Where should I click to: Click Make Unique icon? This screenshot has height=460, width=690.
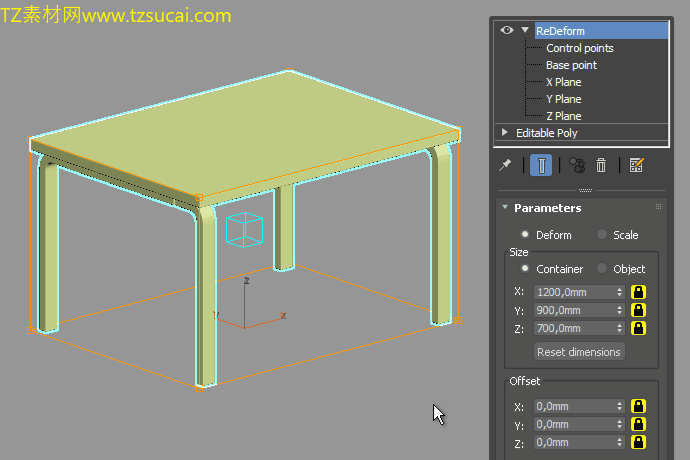[577, 166]
